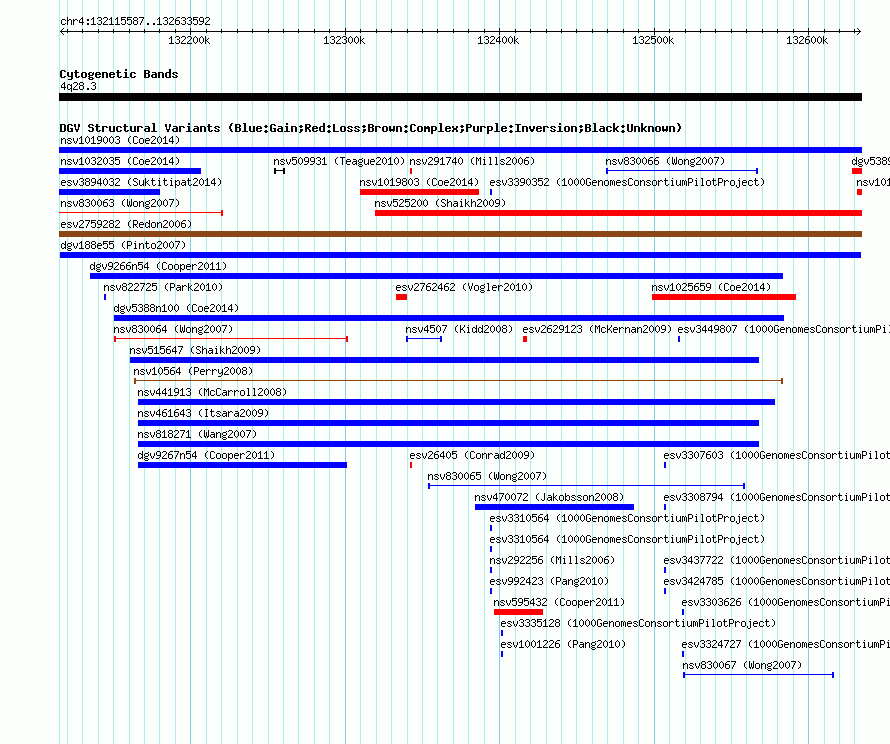This screenshot has width=890, height=744.
Task: Click the esv3437722 variant label
Action: pyautogui.click(x=776, y=560)
